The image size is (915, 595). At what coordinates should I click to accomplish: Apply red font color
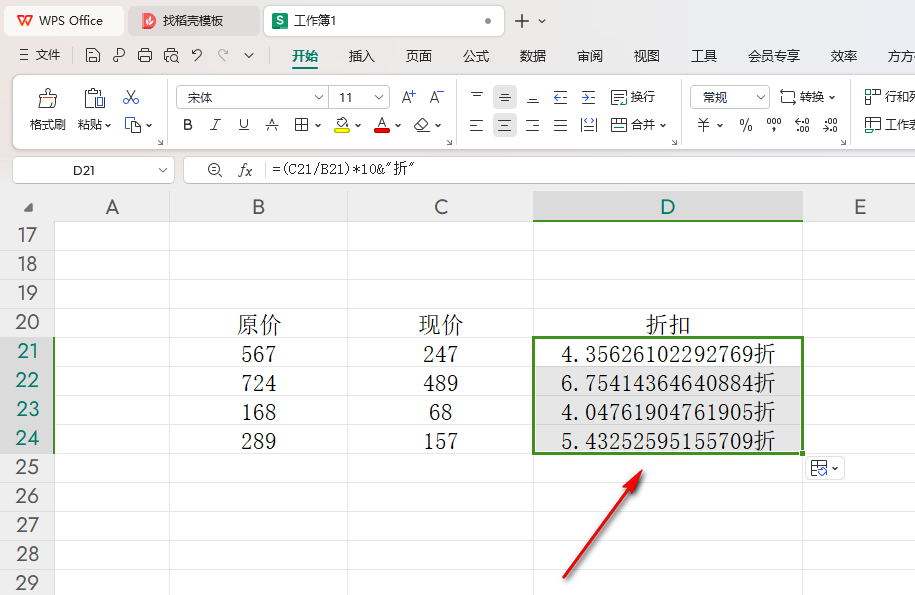pyautogui.click(x=382, y=125)
